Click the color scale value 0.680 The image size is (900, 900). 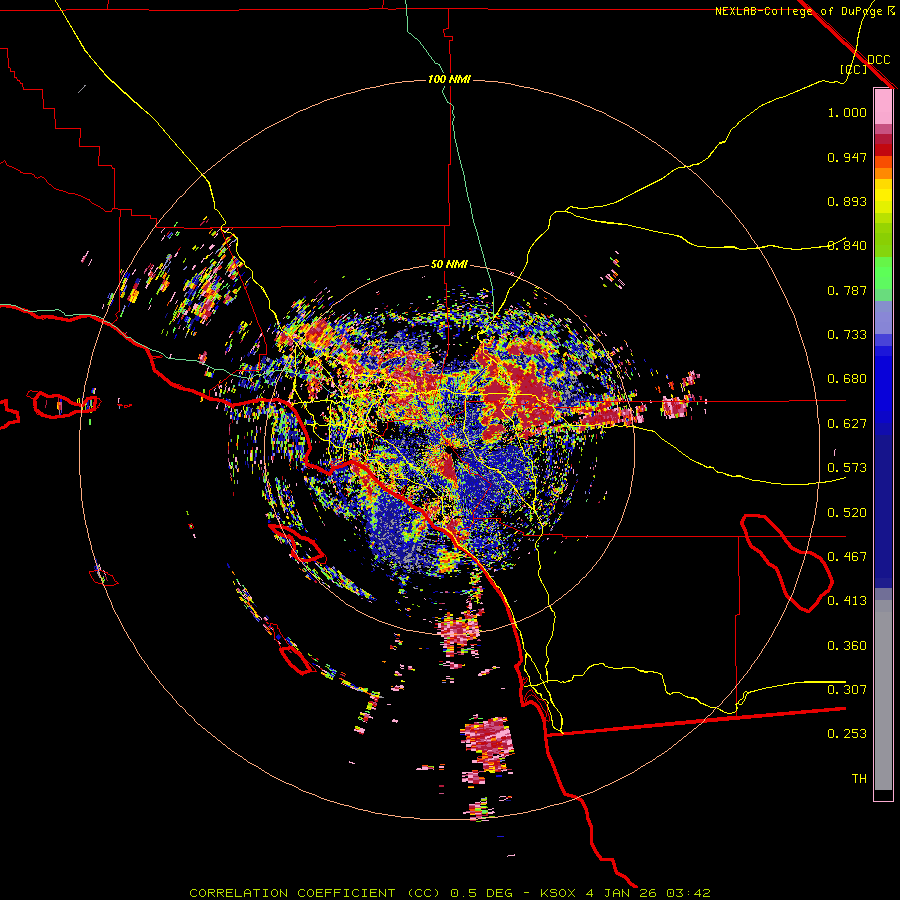click(x=847, y=379)
